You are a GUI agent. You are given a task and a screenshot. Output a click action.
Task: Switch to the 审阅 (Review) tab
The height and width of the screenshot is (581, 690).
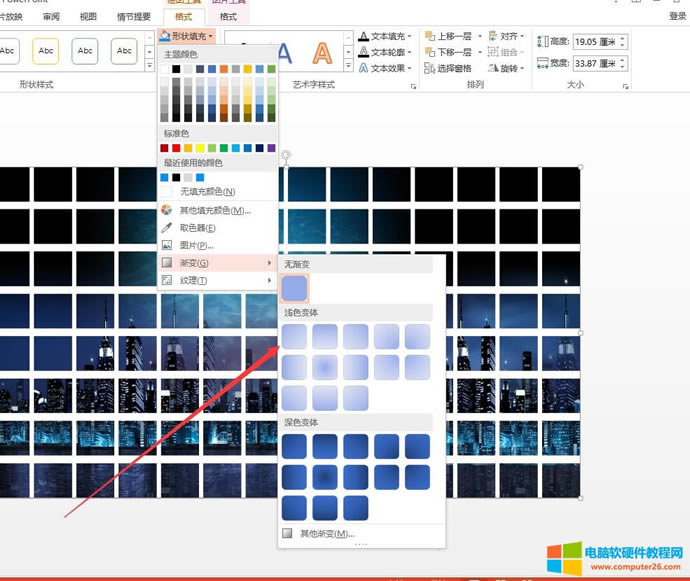(51, 17)
